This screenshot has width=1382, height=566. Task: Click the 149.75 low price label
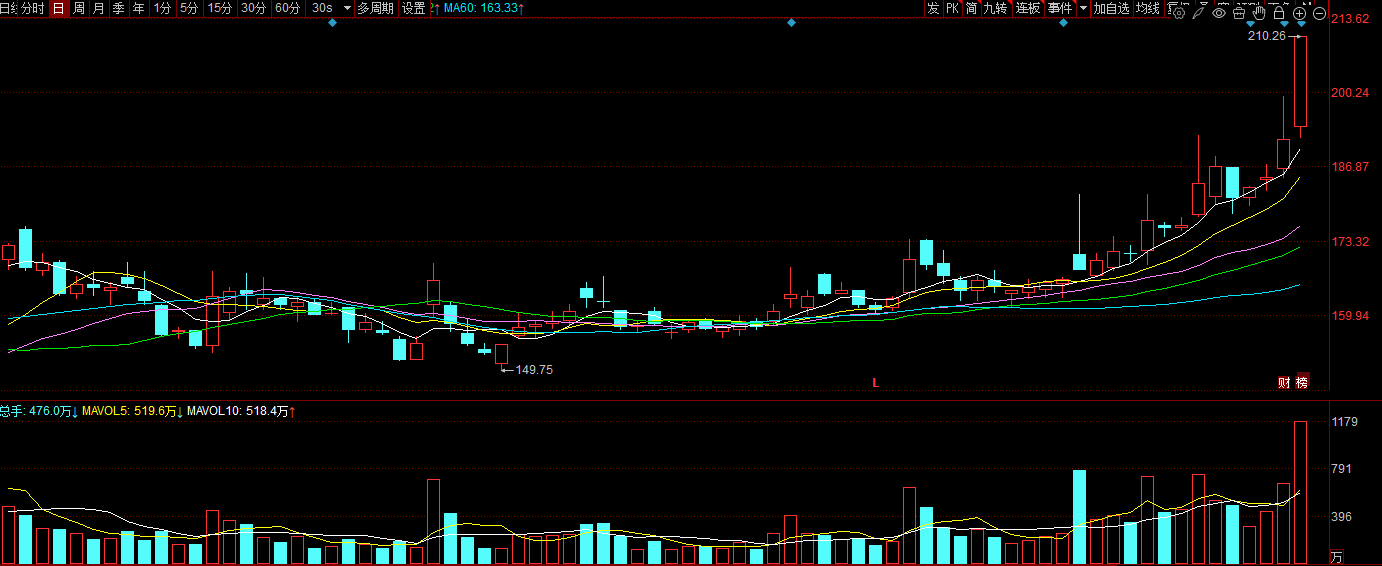[534, 370]
